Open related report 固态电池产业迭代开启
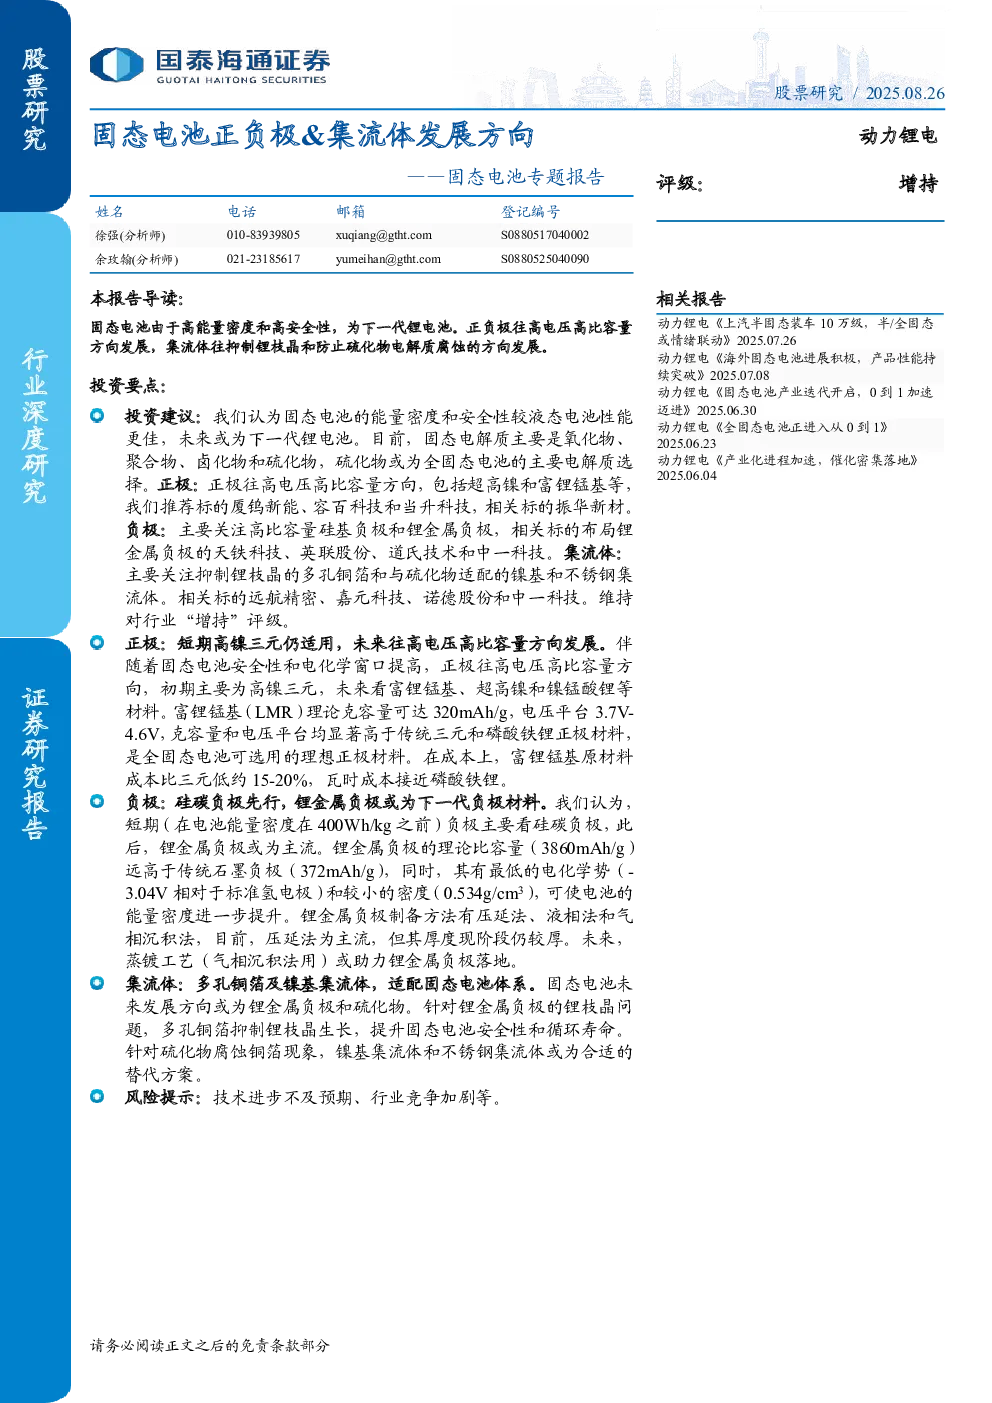Screen dimensions: 992x1403 (x=796, y=401)
